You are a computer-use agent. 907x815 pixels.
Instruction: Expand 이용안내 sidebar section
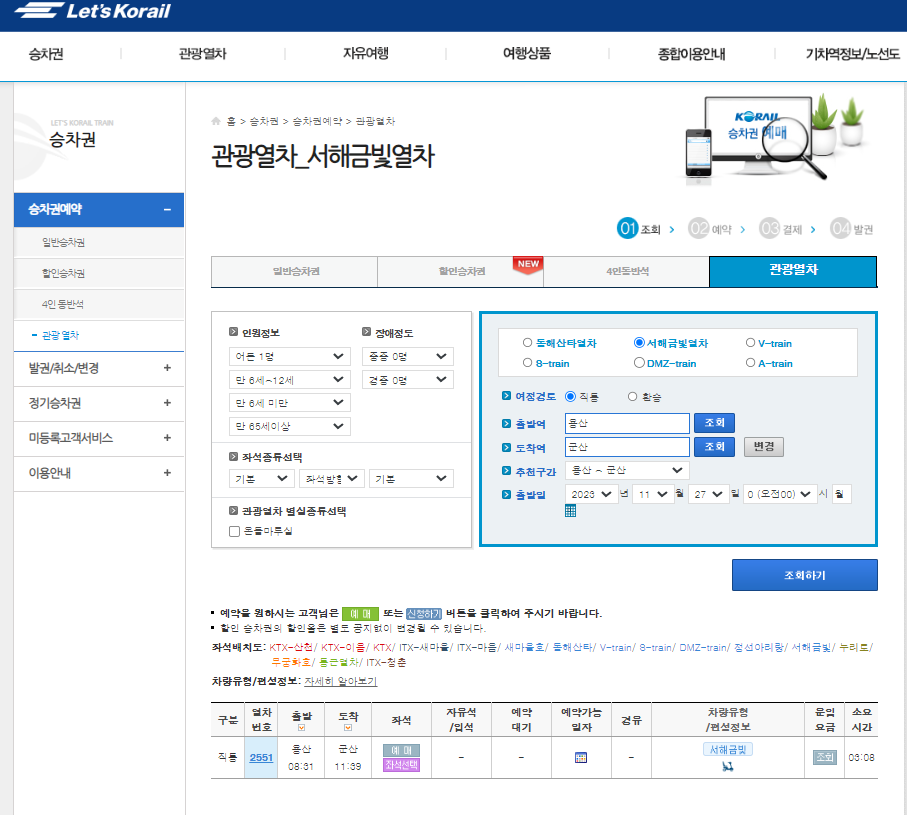[167, 473]
